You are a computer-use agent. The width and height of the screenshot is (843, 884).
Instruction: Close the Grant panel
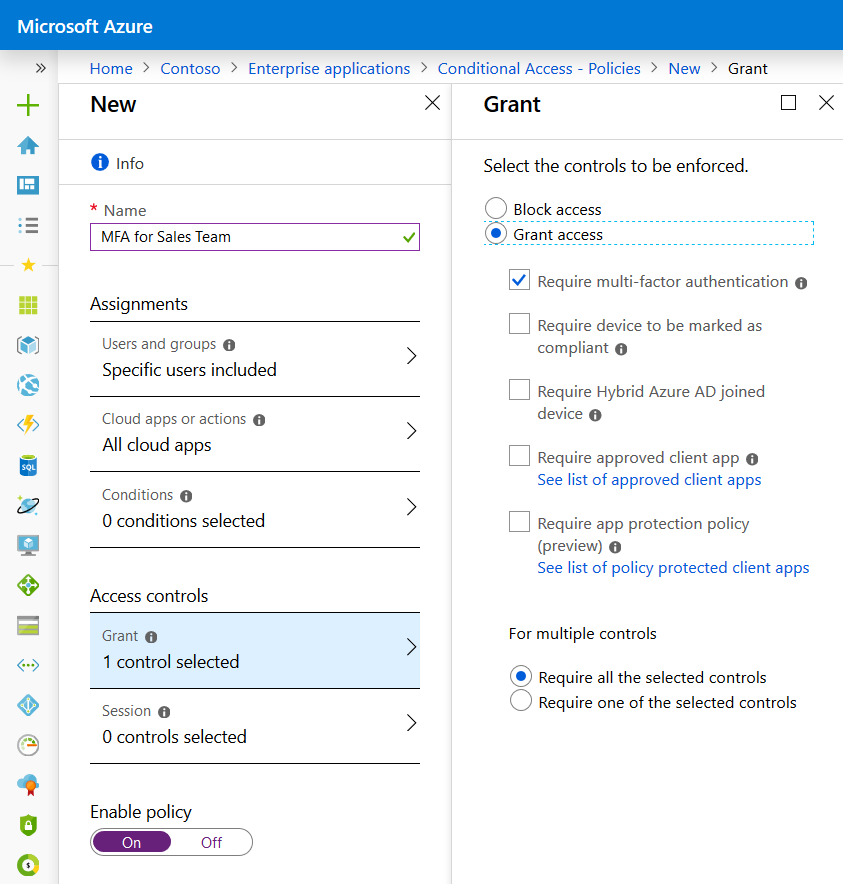[826, 103]
